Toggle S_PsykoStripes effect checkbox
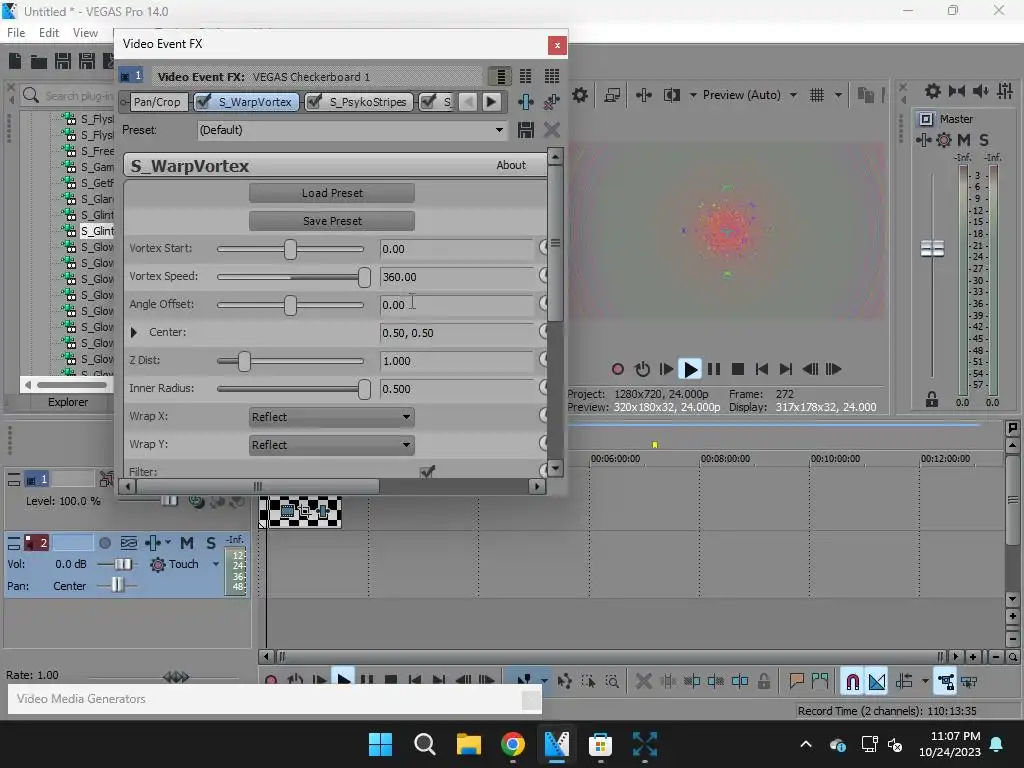The image size is (1024, 768). tap(315, 101)
